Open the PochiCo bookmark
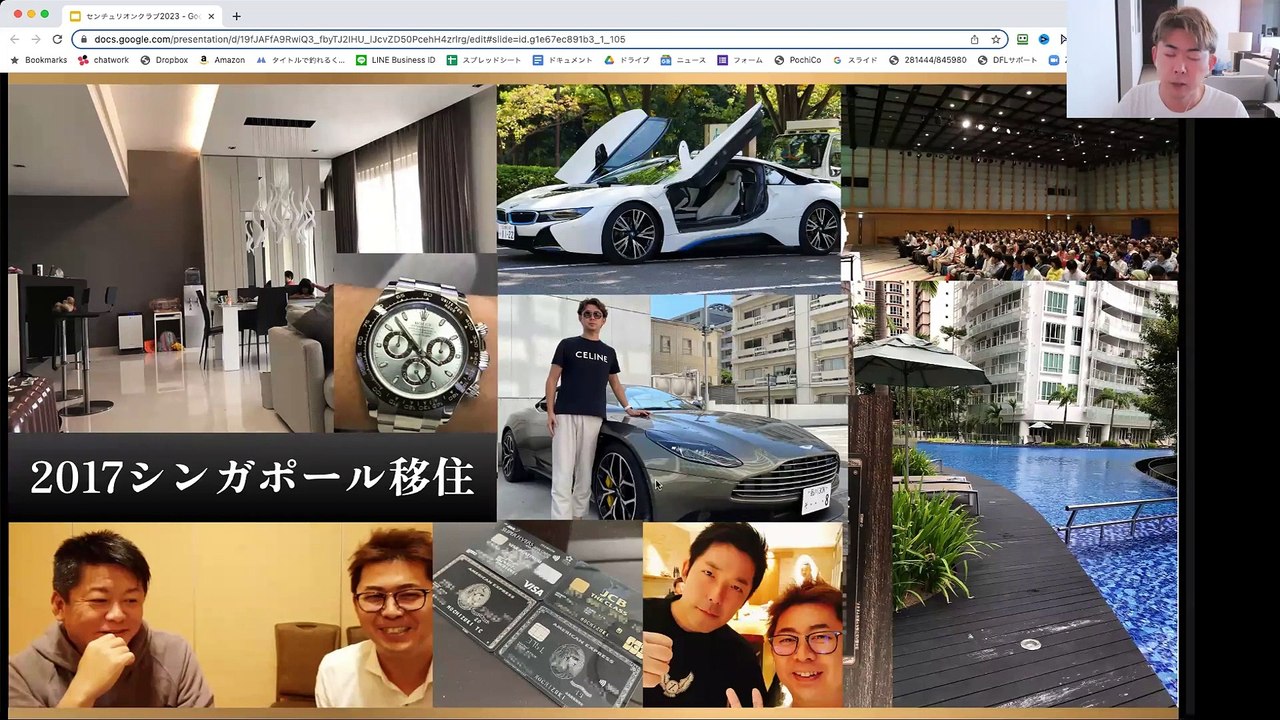The height and width of the screenshot is (720, 1280). pyautogui.click(x=798, y=60)
